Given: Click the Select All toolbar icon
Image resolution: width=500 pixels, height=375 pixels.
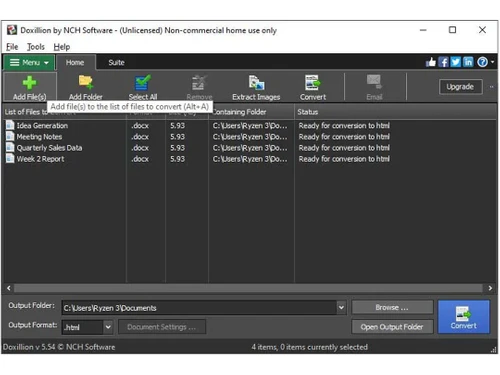Looking at the screenshot, I should tap(143, 83).
